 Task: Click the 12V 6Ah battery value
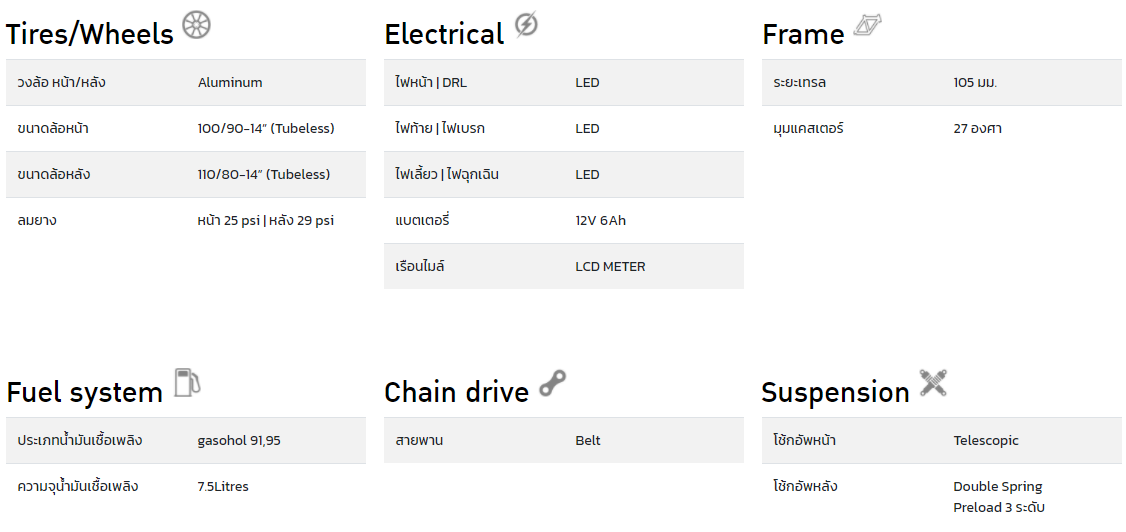click(x=600, y=220)
